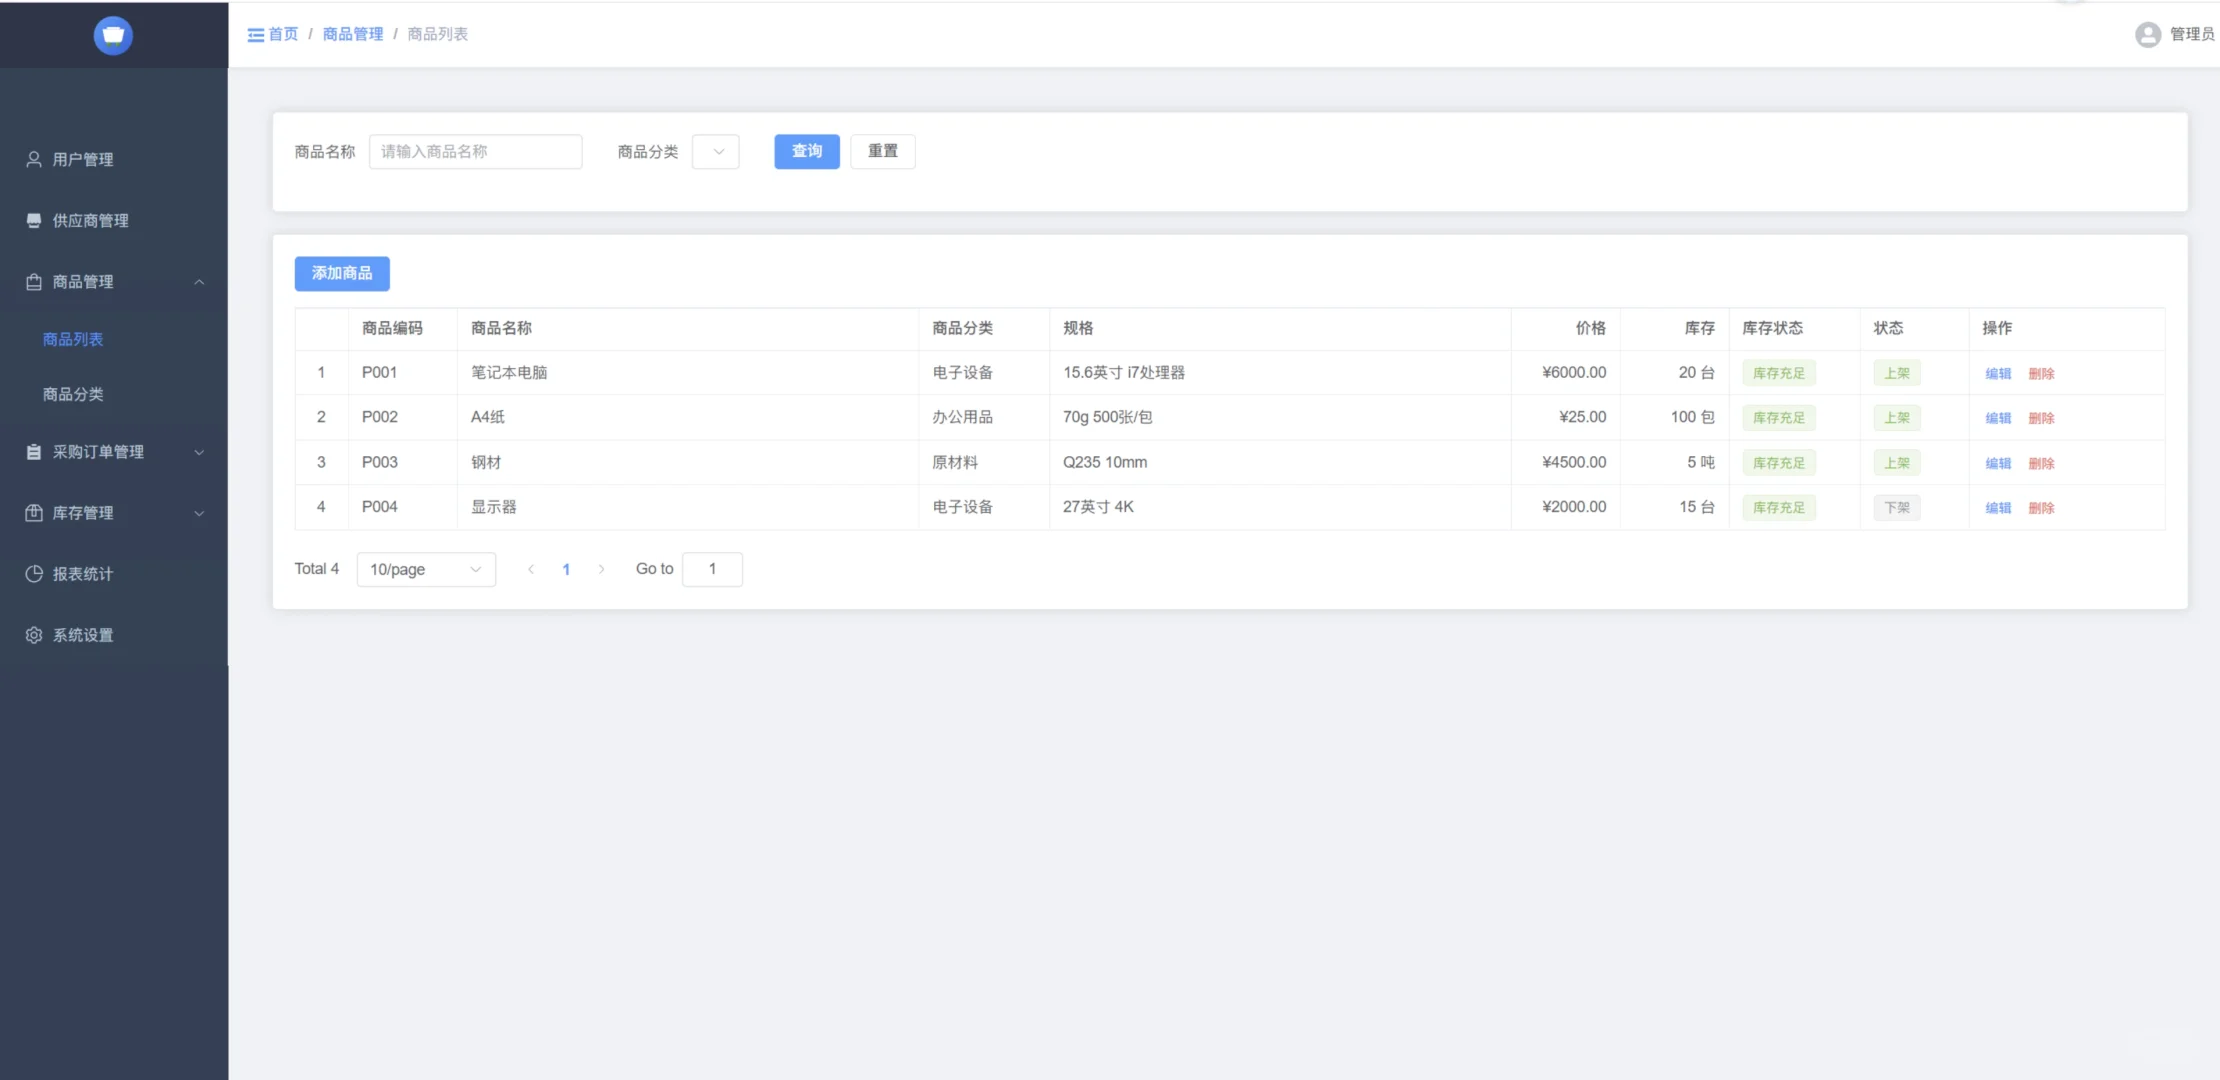2220x1080 pixels.
Task: Click the user management person icon
Action: click(x=34, y=159)
